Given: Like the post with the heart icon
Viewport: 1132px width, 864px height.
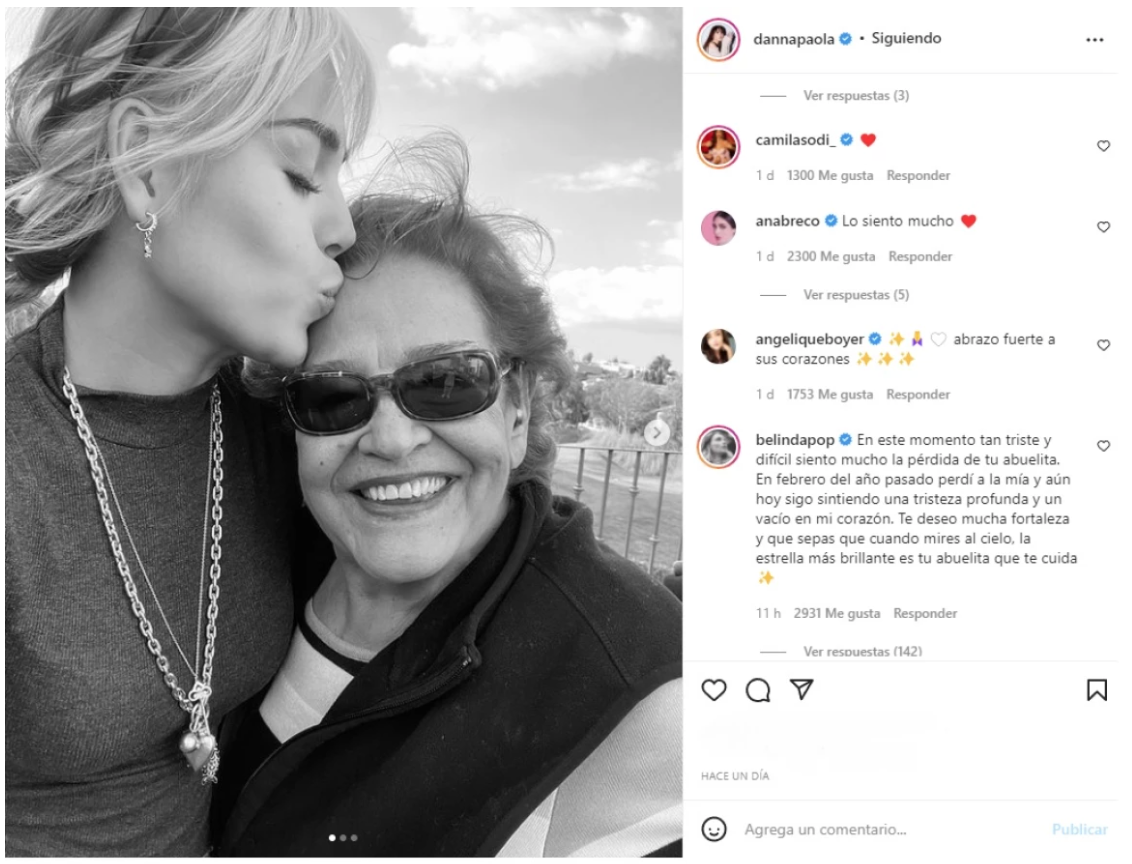Looking at the screenshot, I should 713,689.
